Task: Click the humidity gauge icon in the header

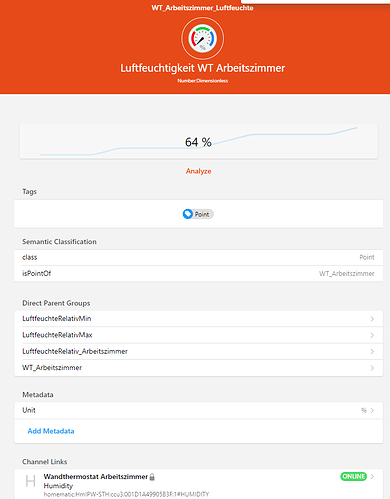Action: (x=203, y=39)
